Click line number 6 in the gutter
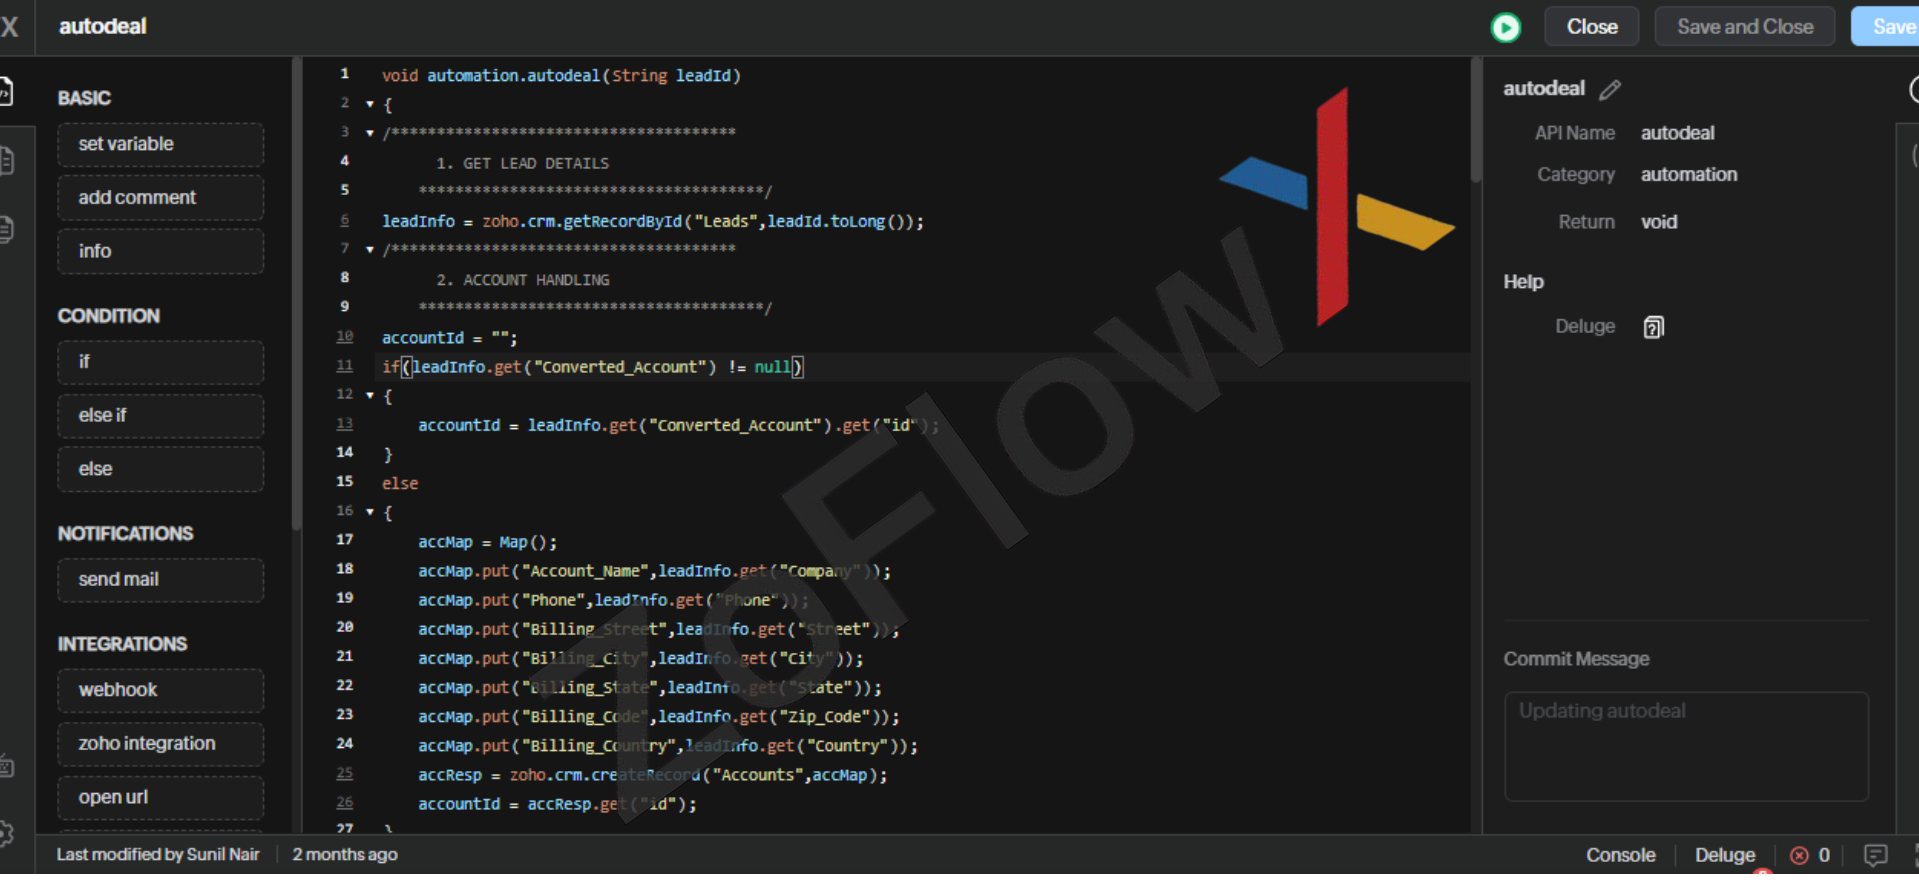1919x887 pixels. point(344,220)
